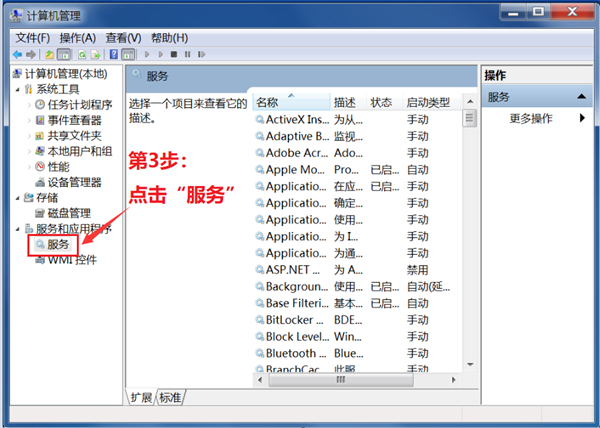The image size is (600, 428).
Task: Switch to the 标准 tab
Action: tap(170, 397)
